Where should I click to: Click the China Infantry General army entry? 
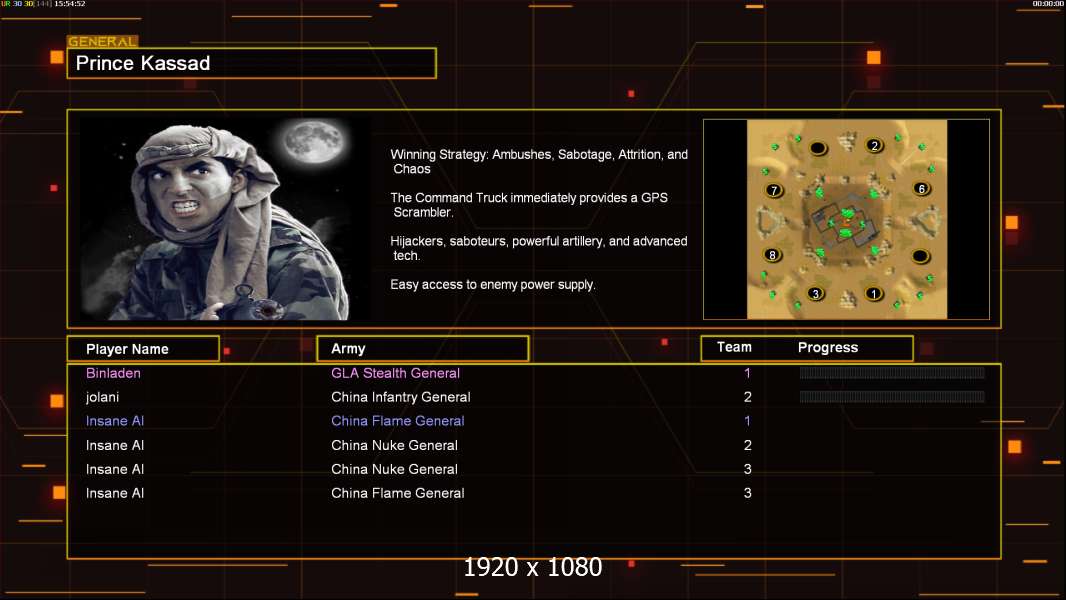400,397
